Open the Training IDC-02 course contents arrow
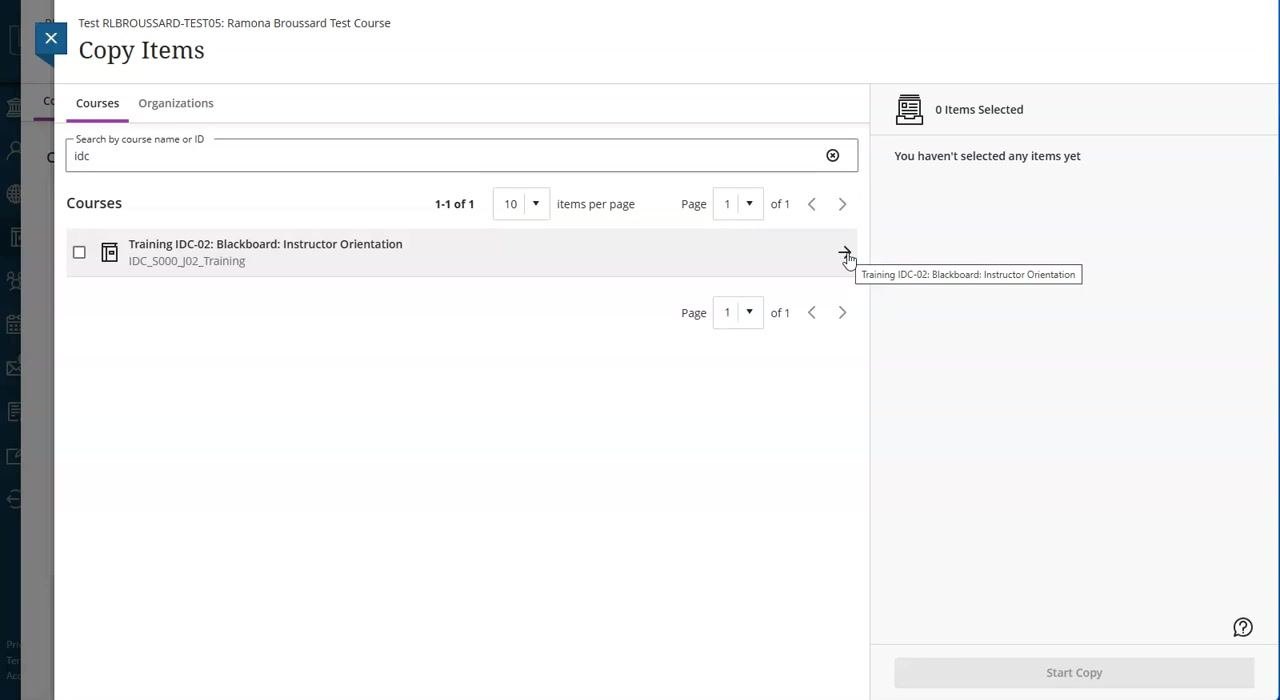The width and height of the screenshot is (1280, 700). pos(845,253)
